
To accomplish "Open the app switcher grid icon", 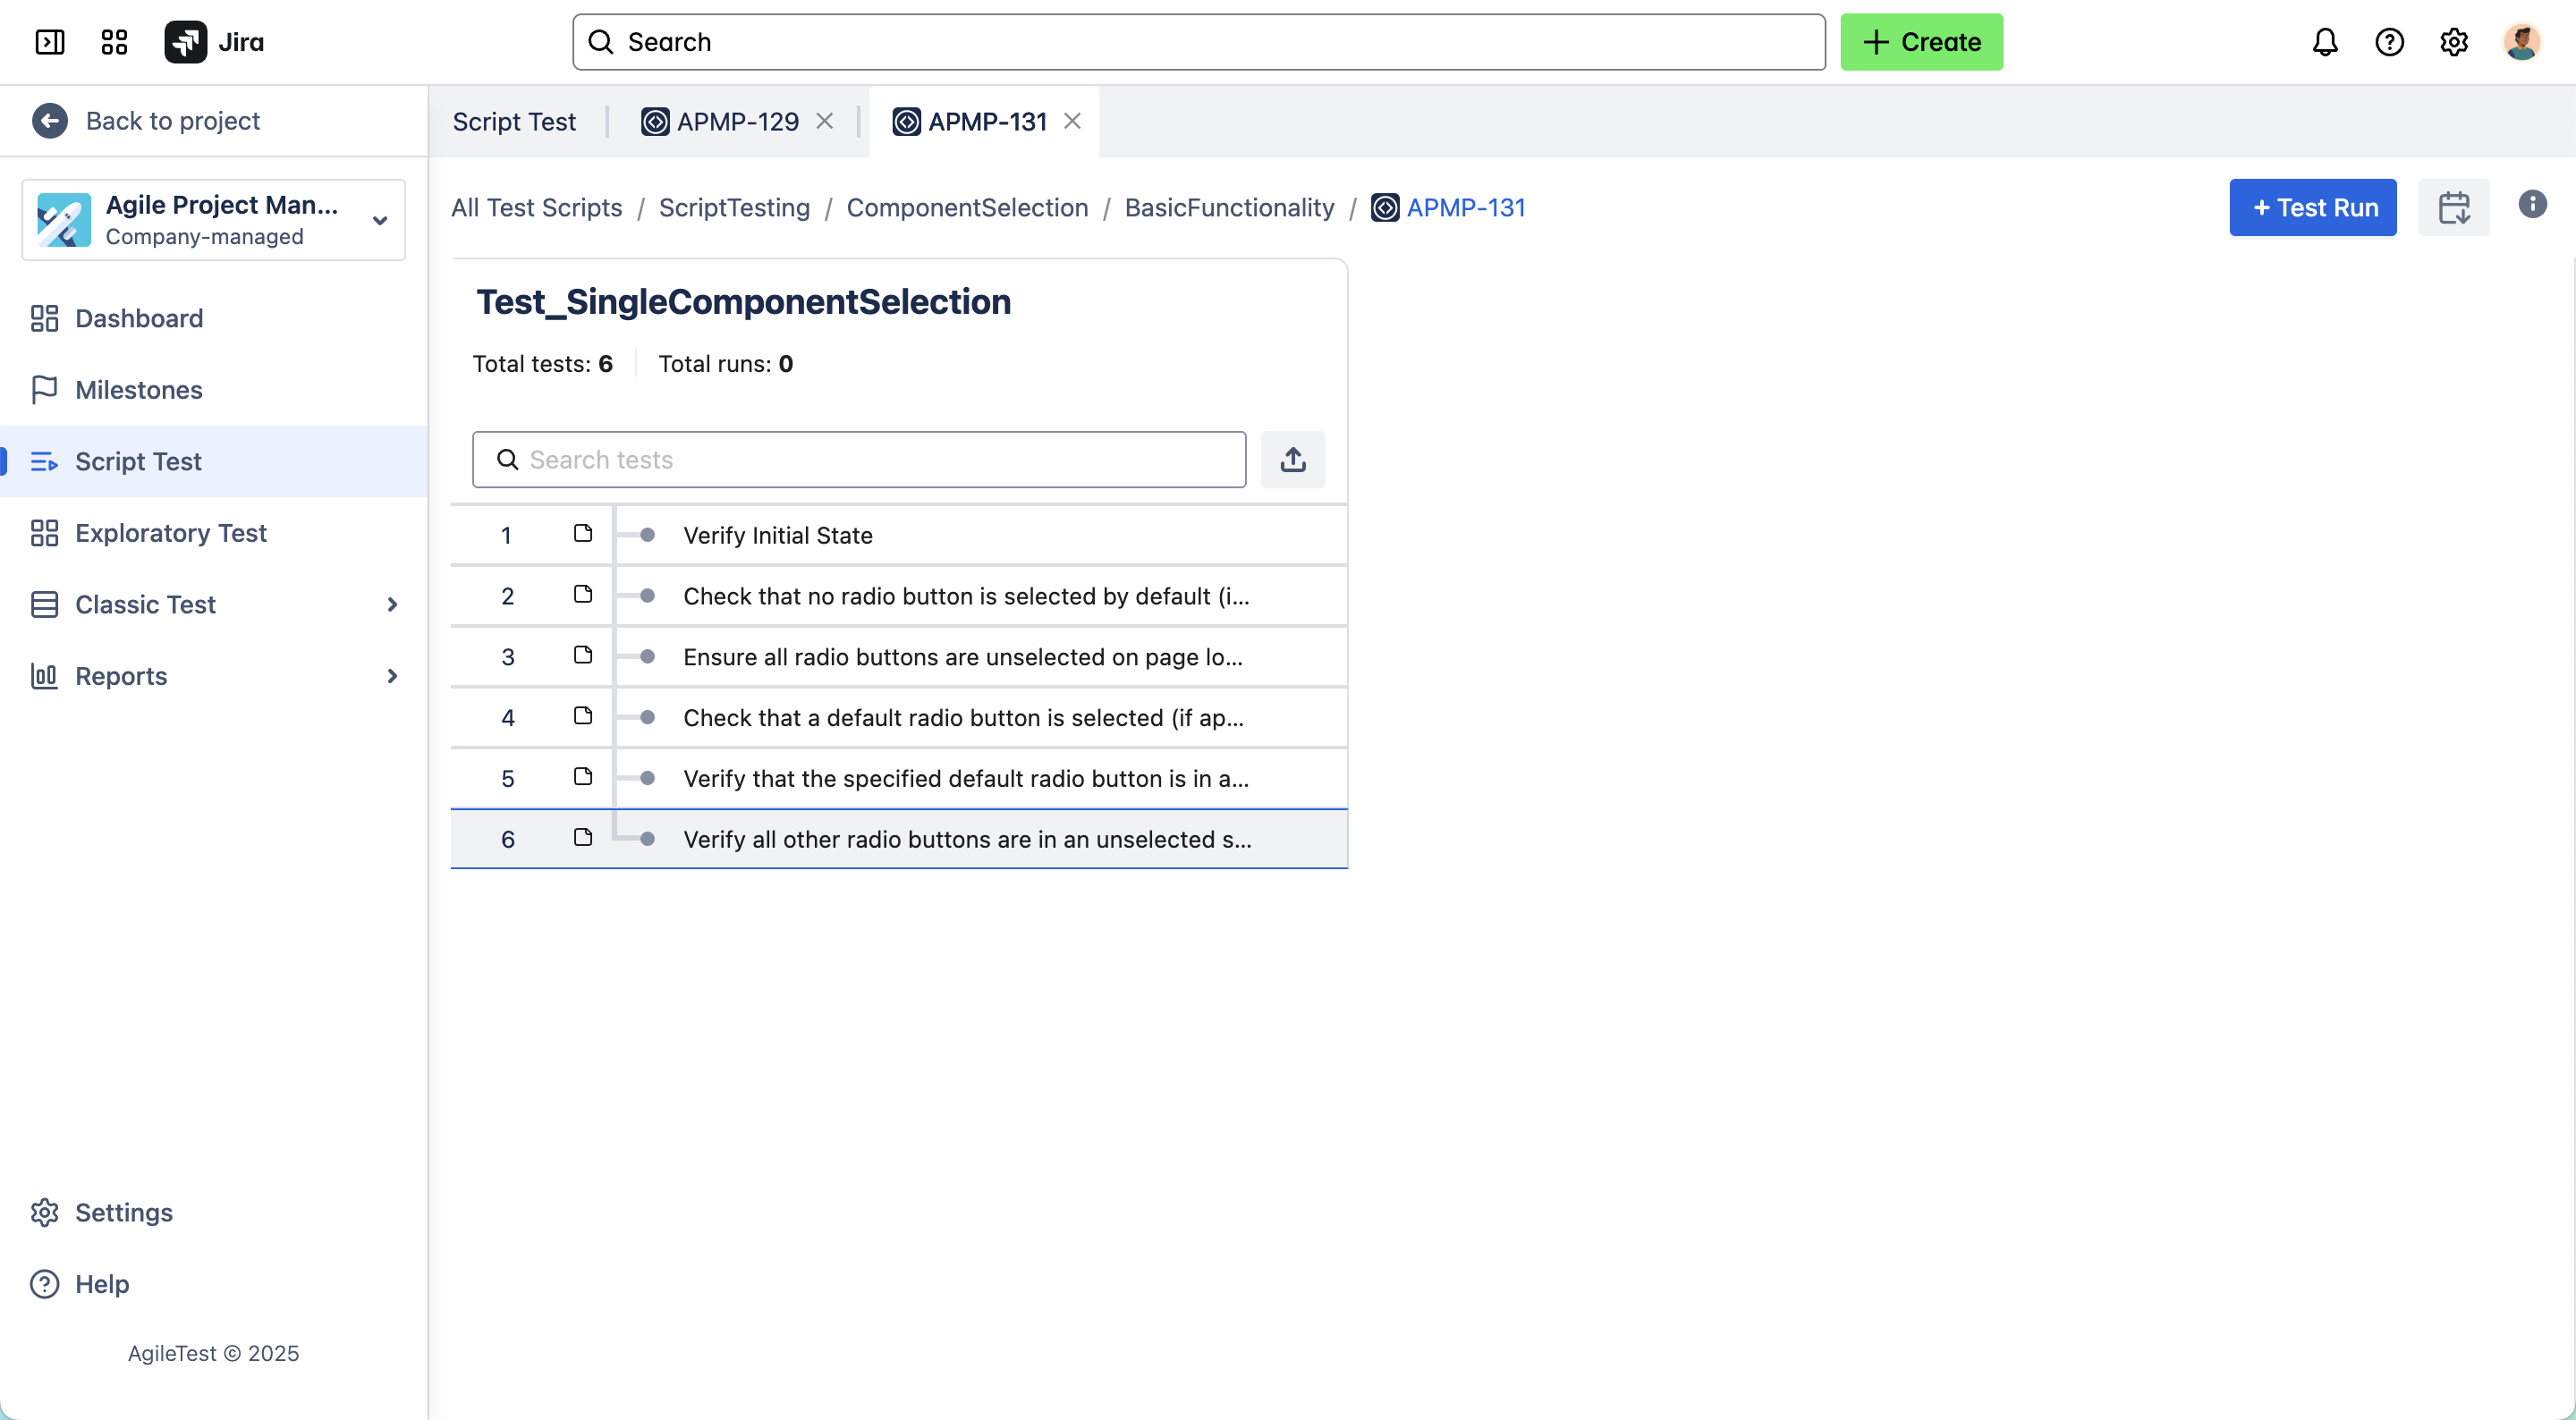I will pyautogui.click(x=113, y=42).
